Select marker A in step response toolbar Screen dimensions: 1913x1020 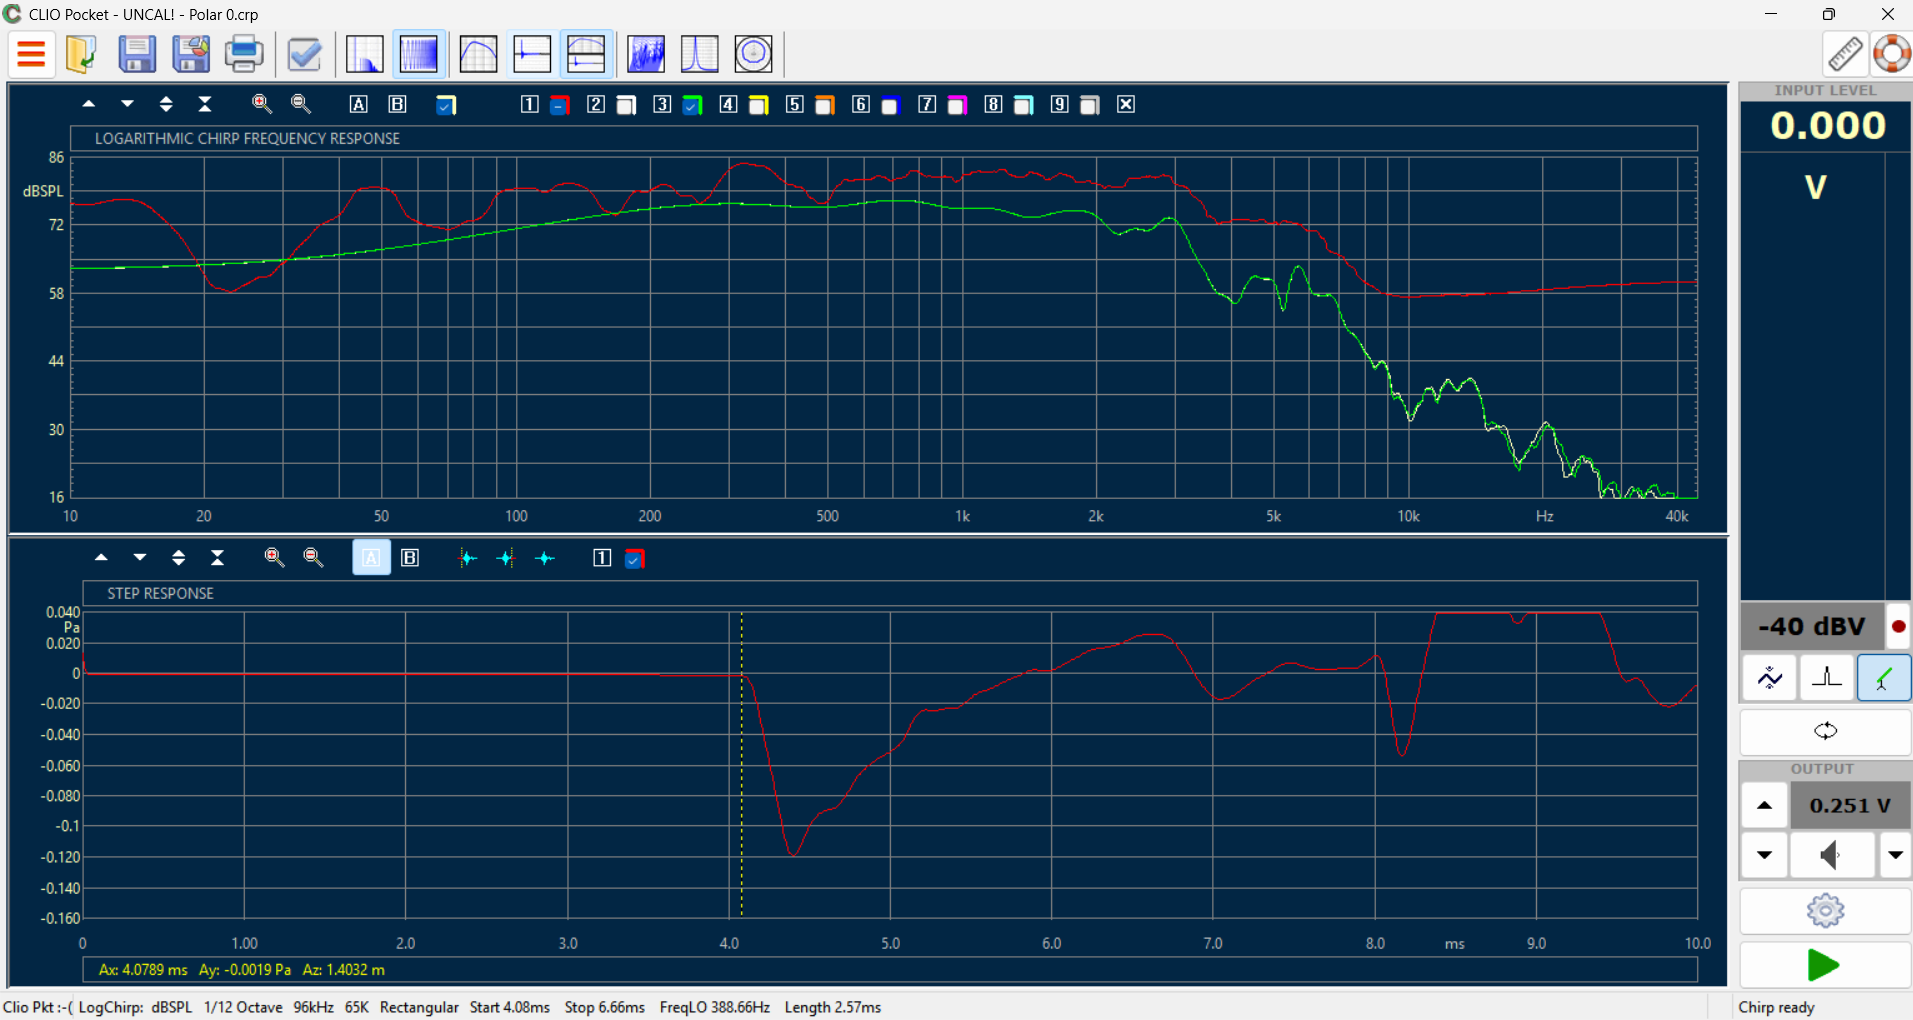coord(371,558)
